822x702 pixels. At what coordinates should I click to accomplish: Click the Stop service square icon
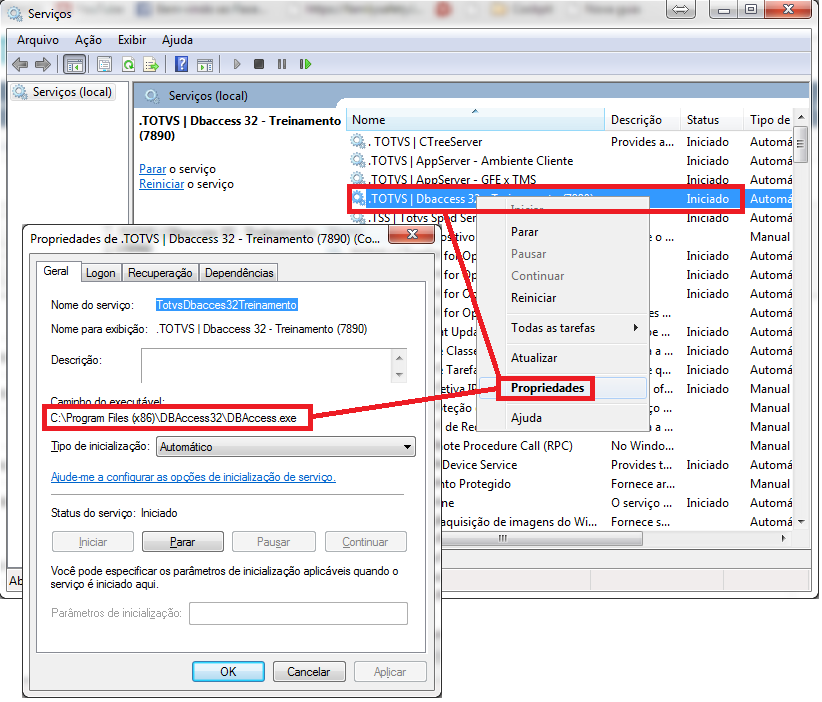259,64
